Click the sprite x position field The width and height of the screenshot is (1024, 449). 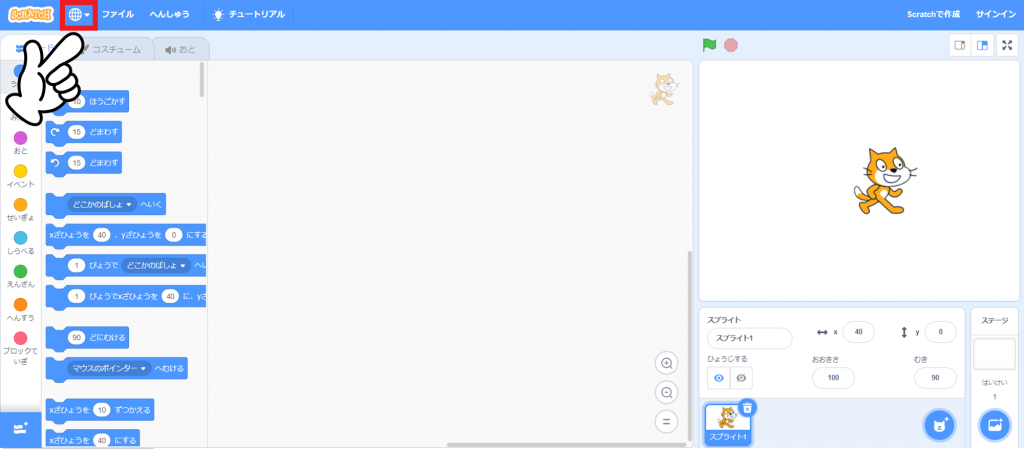point(859,332)
